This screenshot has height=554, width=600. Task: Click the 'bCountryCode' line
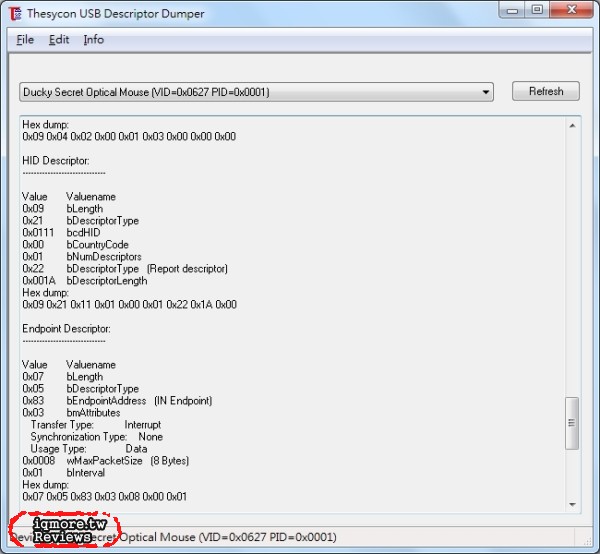[75, 244]
